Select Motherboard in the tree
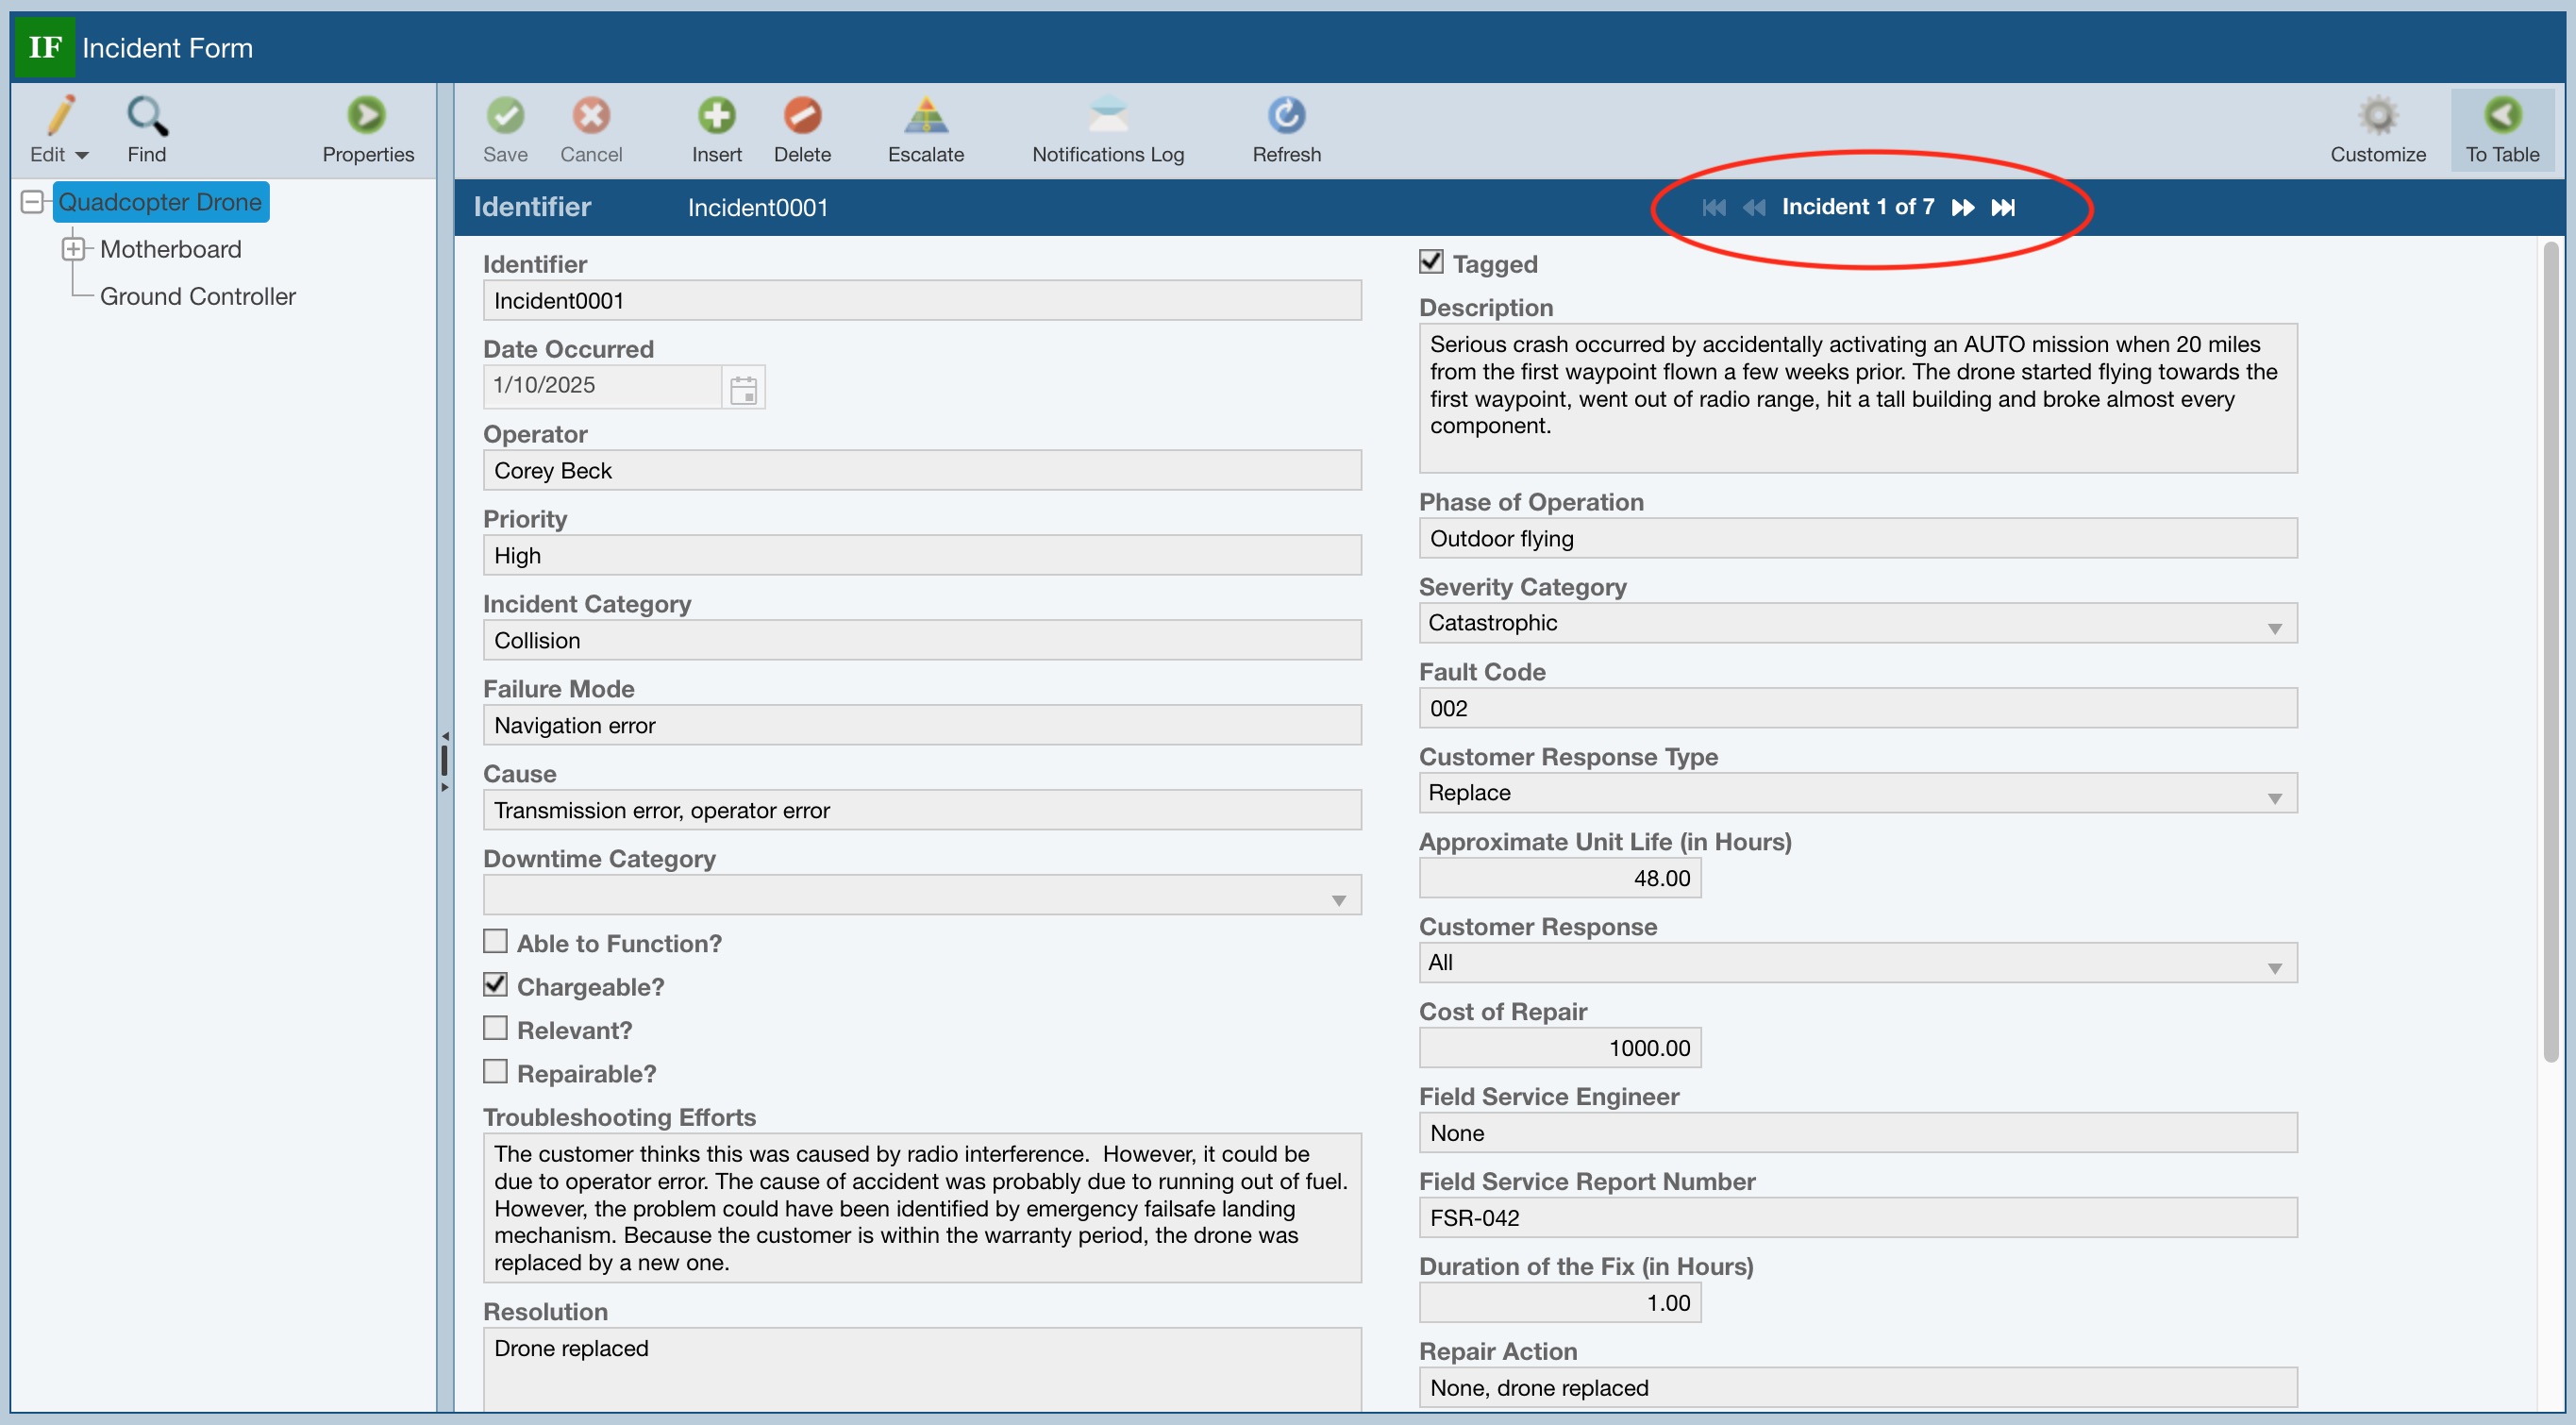 [171, 249]
